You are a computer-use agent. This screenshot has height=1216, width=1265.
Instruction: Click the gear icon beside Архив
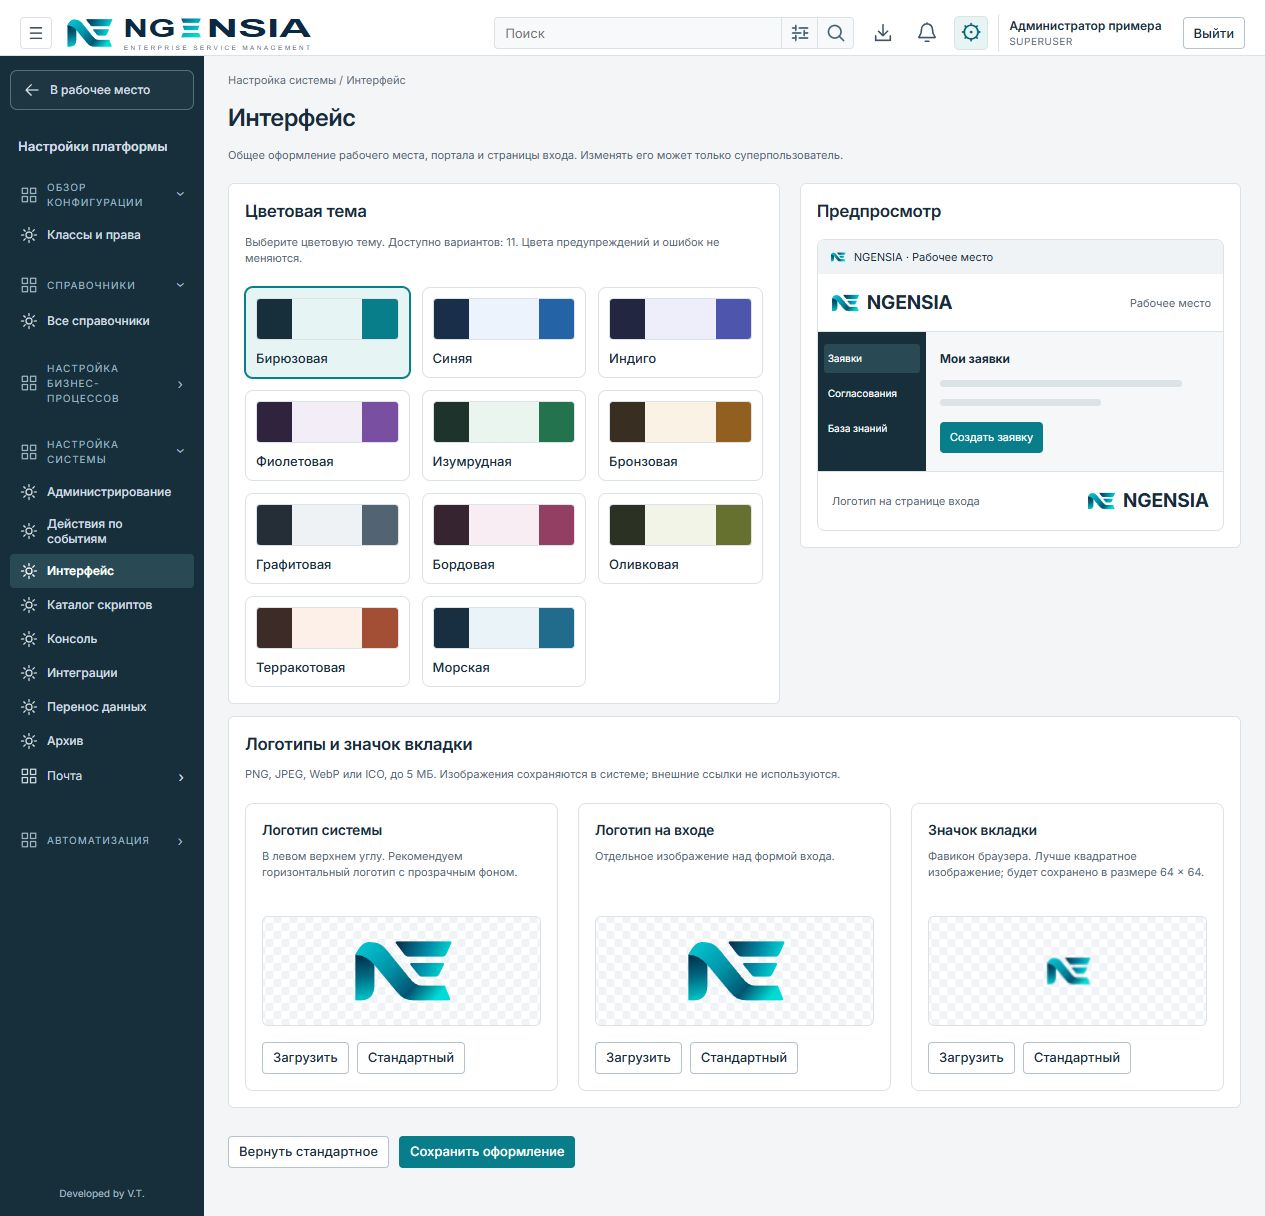point(29,741)
